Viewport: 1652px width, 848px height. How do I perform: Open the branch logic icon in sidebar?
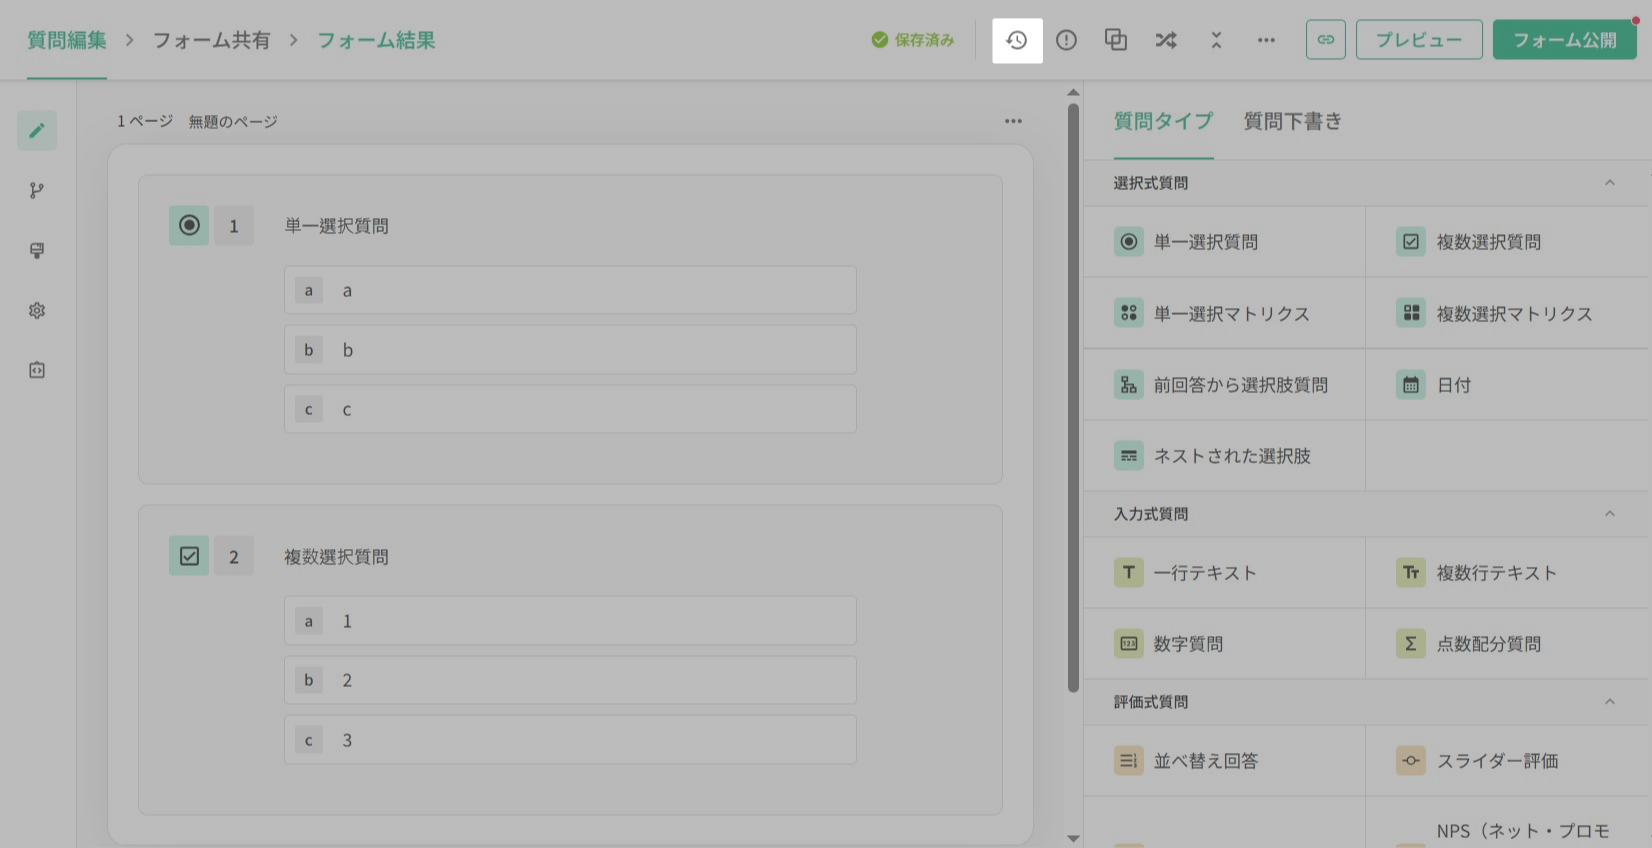click(x=37, y=190)
